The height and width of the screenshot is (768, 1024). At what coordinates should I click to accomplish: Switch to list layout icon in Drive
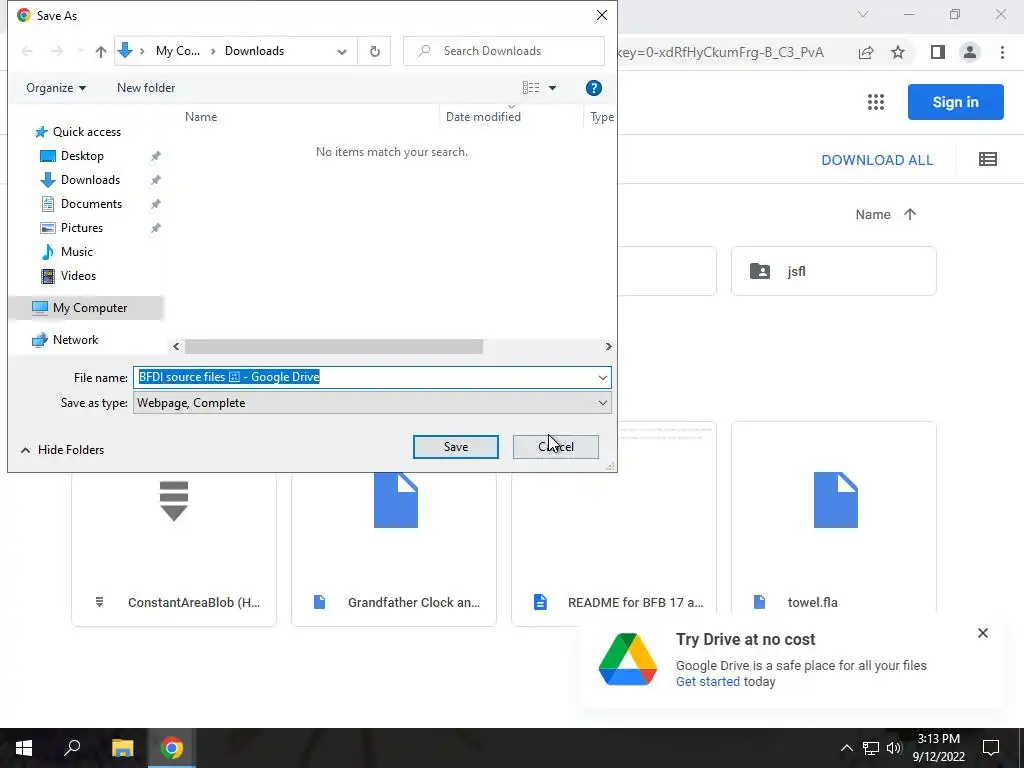987,159
